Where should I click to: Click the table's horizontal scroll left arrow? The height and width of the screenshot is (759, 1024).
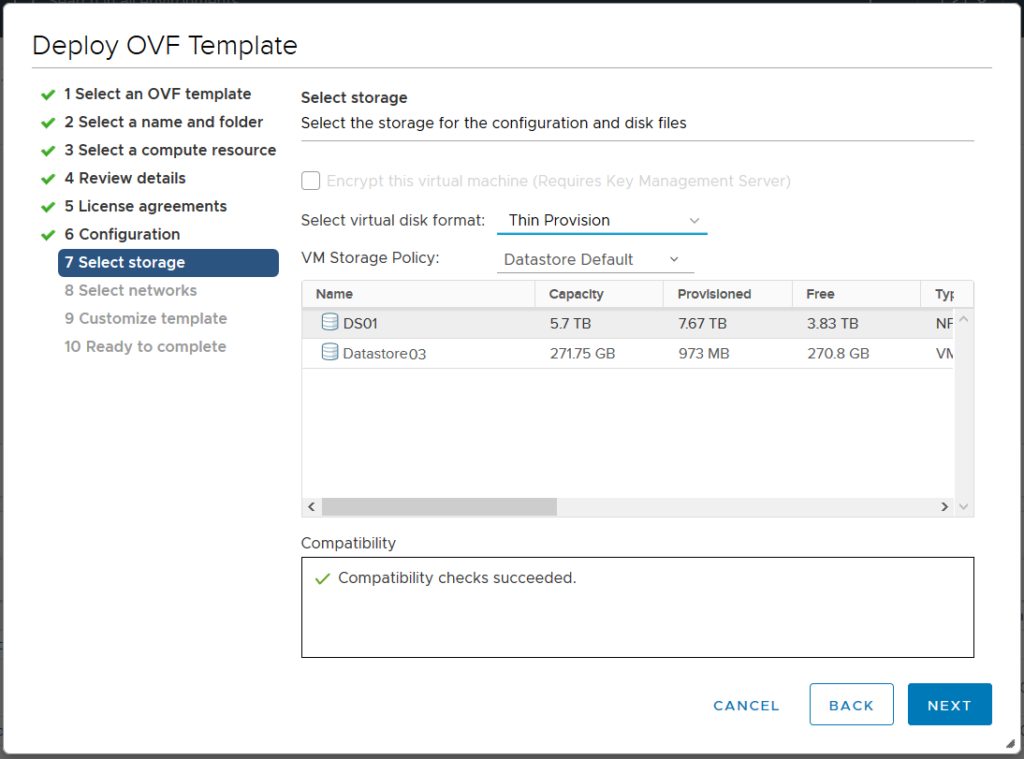coord(312,507)
